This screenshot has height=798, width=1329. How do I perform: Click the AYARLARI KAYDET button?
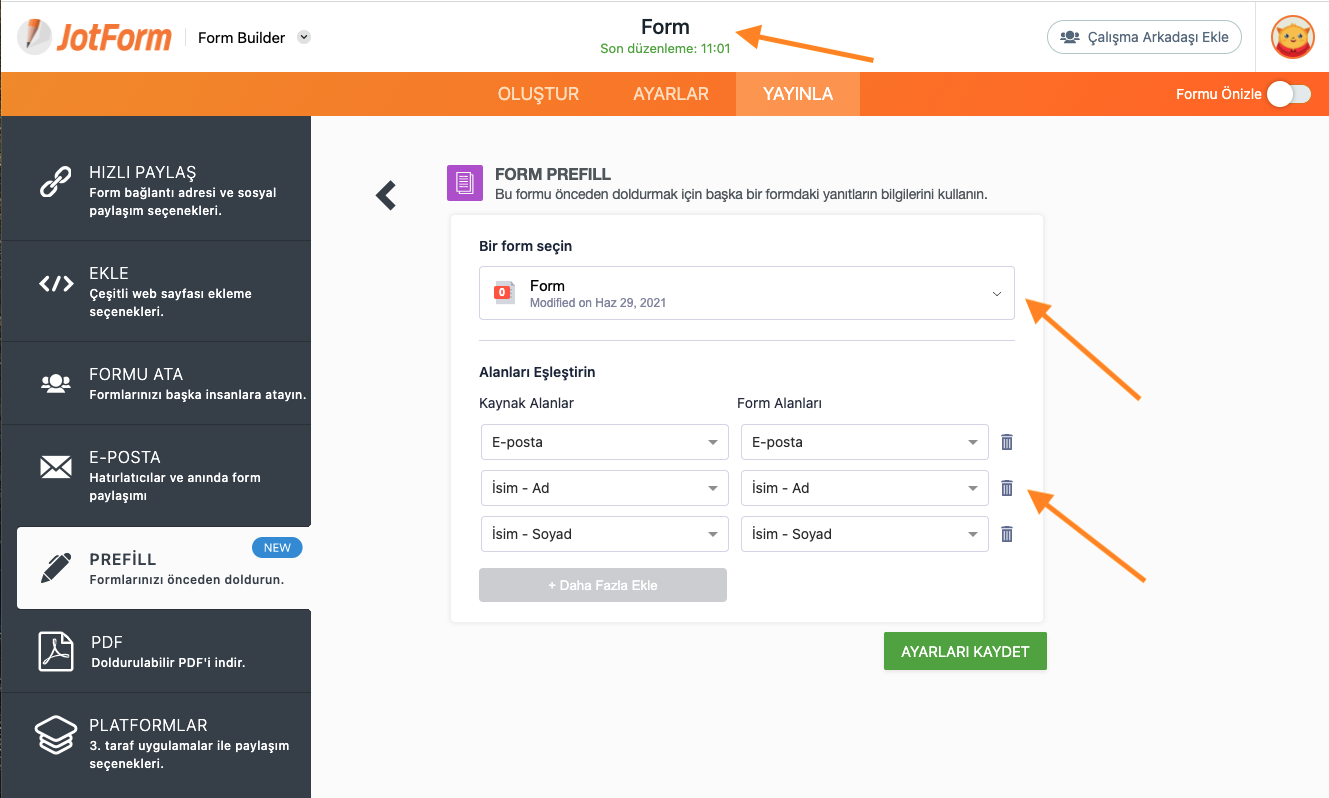tap(964, 651)
